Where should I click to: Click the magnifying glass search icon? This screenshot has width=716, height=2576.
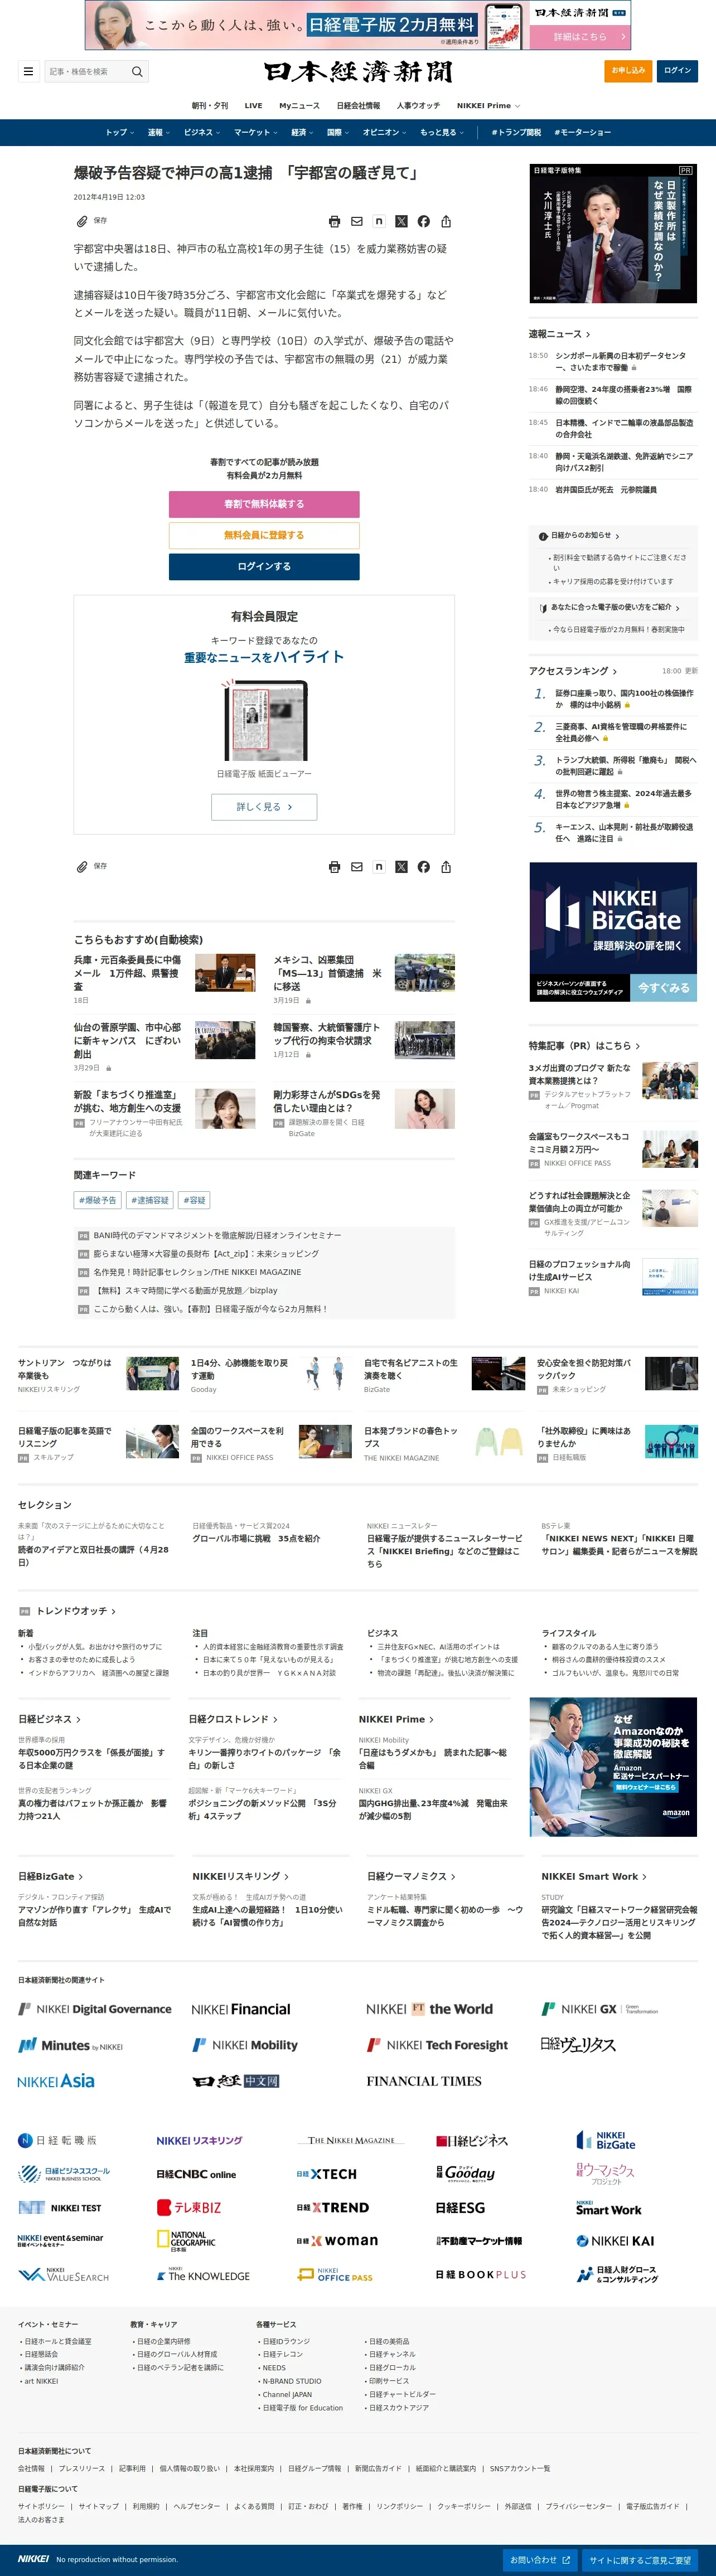coord(137,71)
